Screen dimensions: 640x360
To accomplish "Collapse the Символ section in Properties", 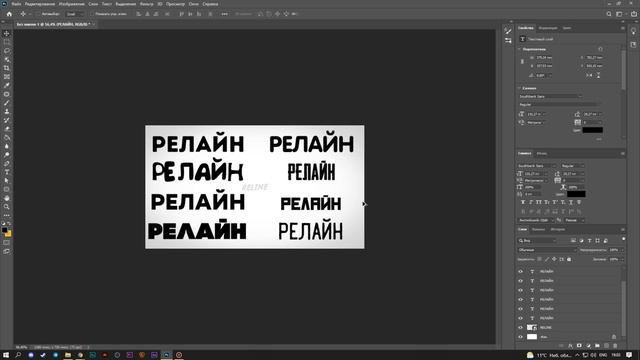I will click(x=520, y=88).
